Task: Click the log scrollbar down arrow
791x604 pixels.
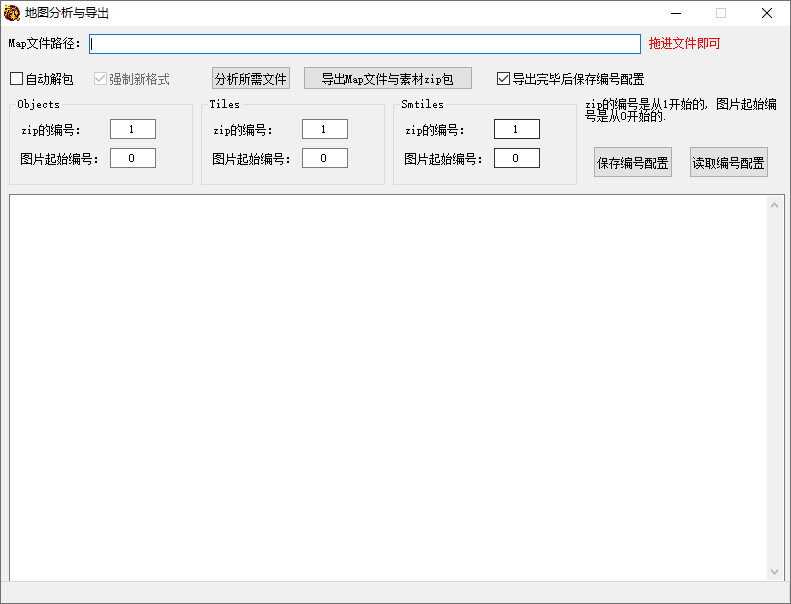Action: click(x=774, y=571)
